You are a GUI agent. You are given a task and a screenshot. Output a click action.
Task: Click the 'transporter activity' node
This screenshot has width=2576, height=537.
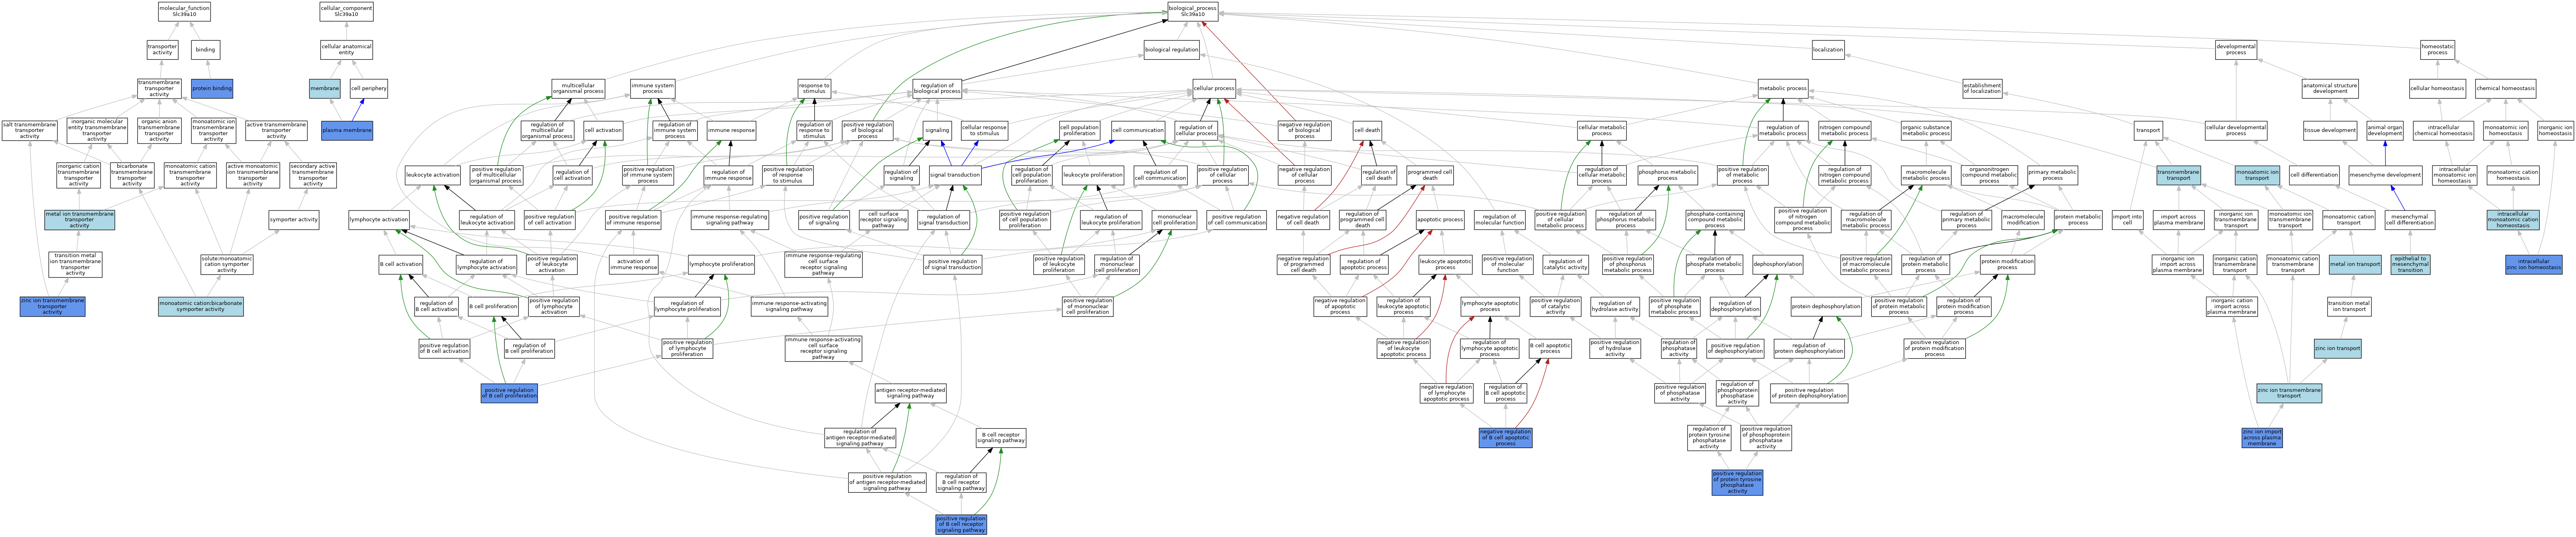(162, 49)
